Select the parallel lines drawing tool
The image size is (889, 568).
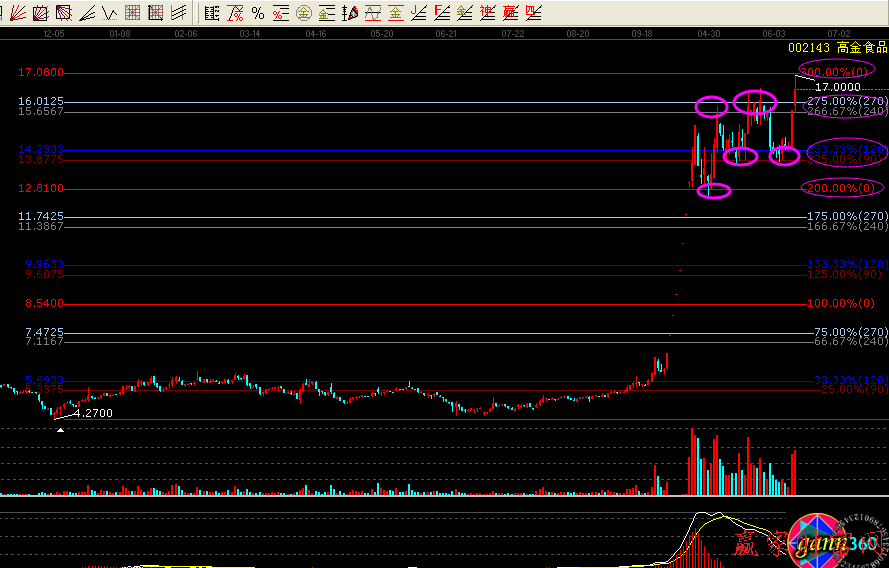179,13
